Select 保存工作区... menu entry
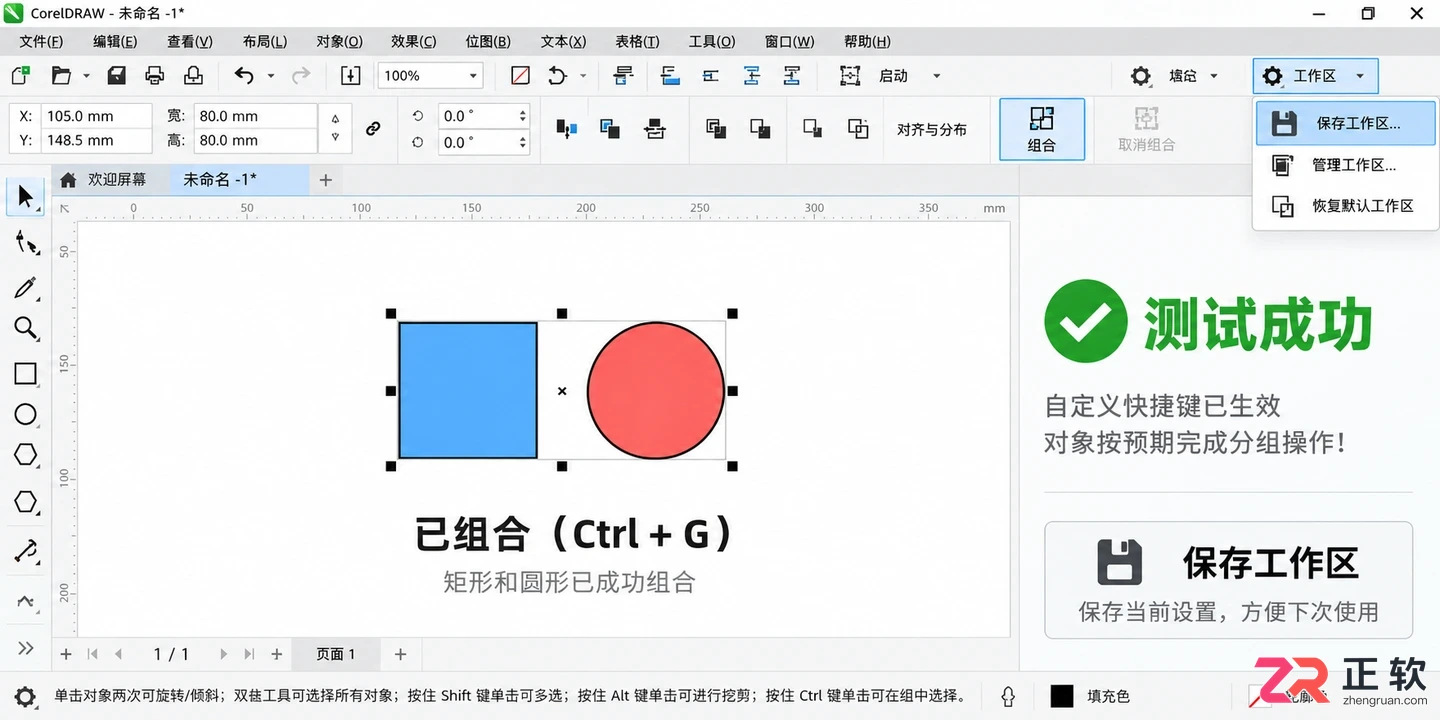Screen dimensions: 1440x720 [x=1345, y=124]
